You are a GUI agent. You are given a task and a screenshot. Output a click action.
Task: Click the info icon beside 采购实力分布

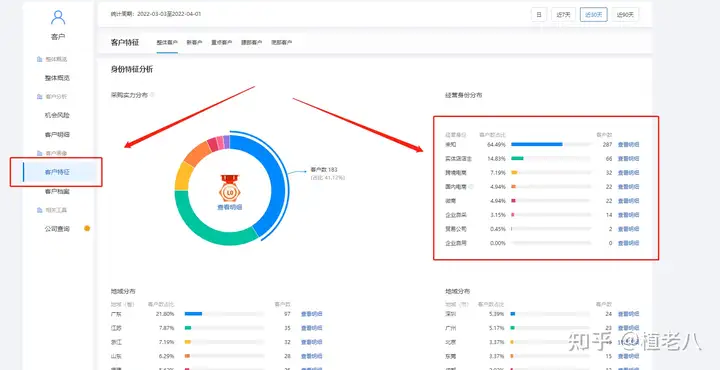click(x=152, y=95)
